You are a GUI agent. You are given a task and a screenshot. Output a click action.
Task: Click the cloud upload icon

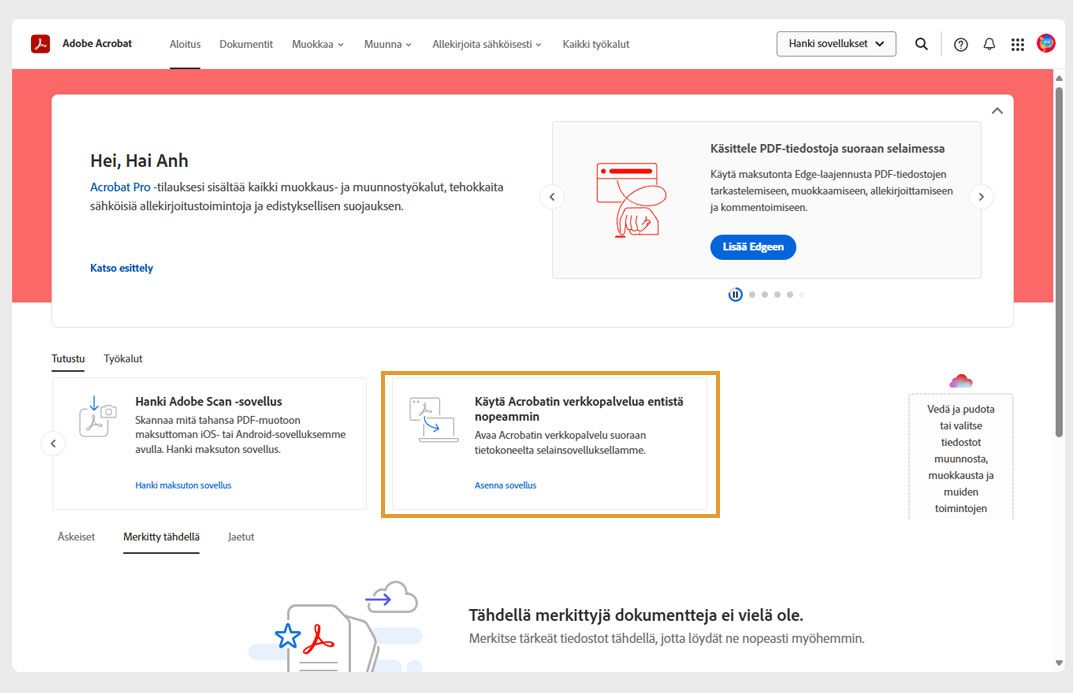pos(960,381)
